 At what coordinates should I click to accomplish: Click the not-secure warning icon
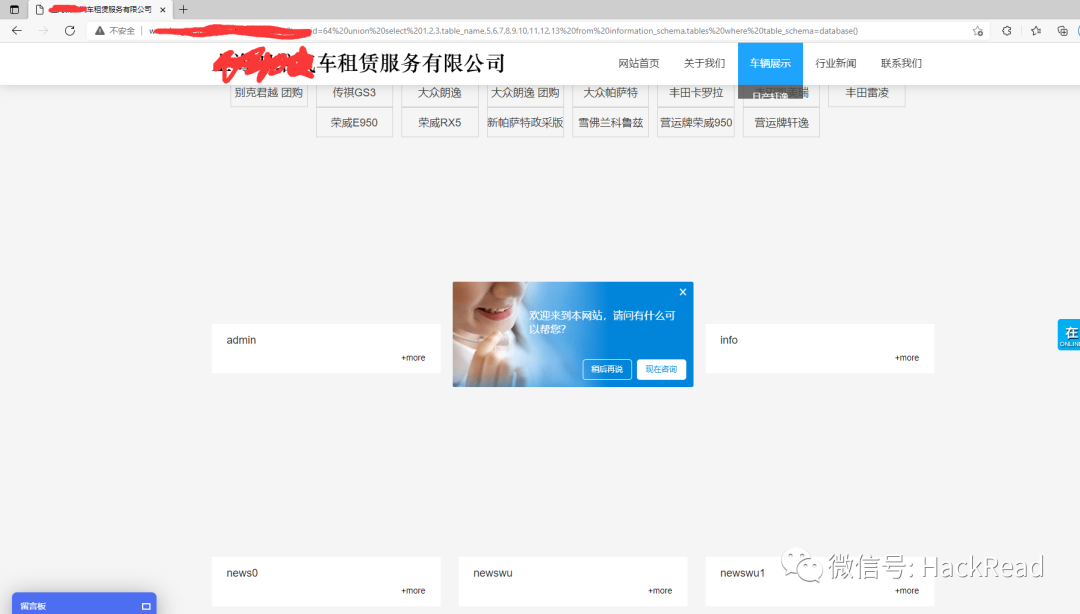point(100,30)
